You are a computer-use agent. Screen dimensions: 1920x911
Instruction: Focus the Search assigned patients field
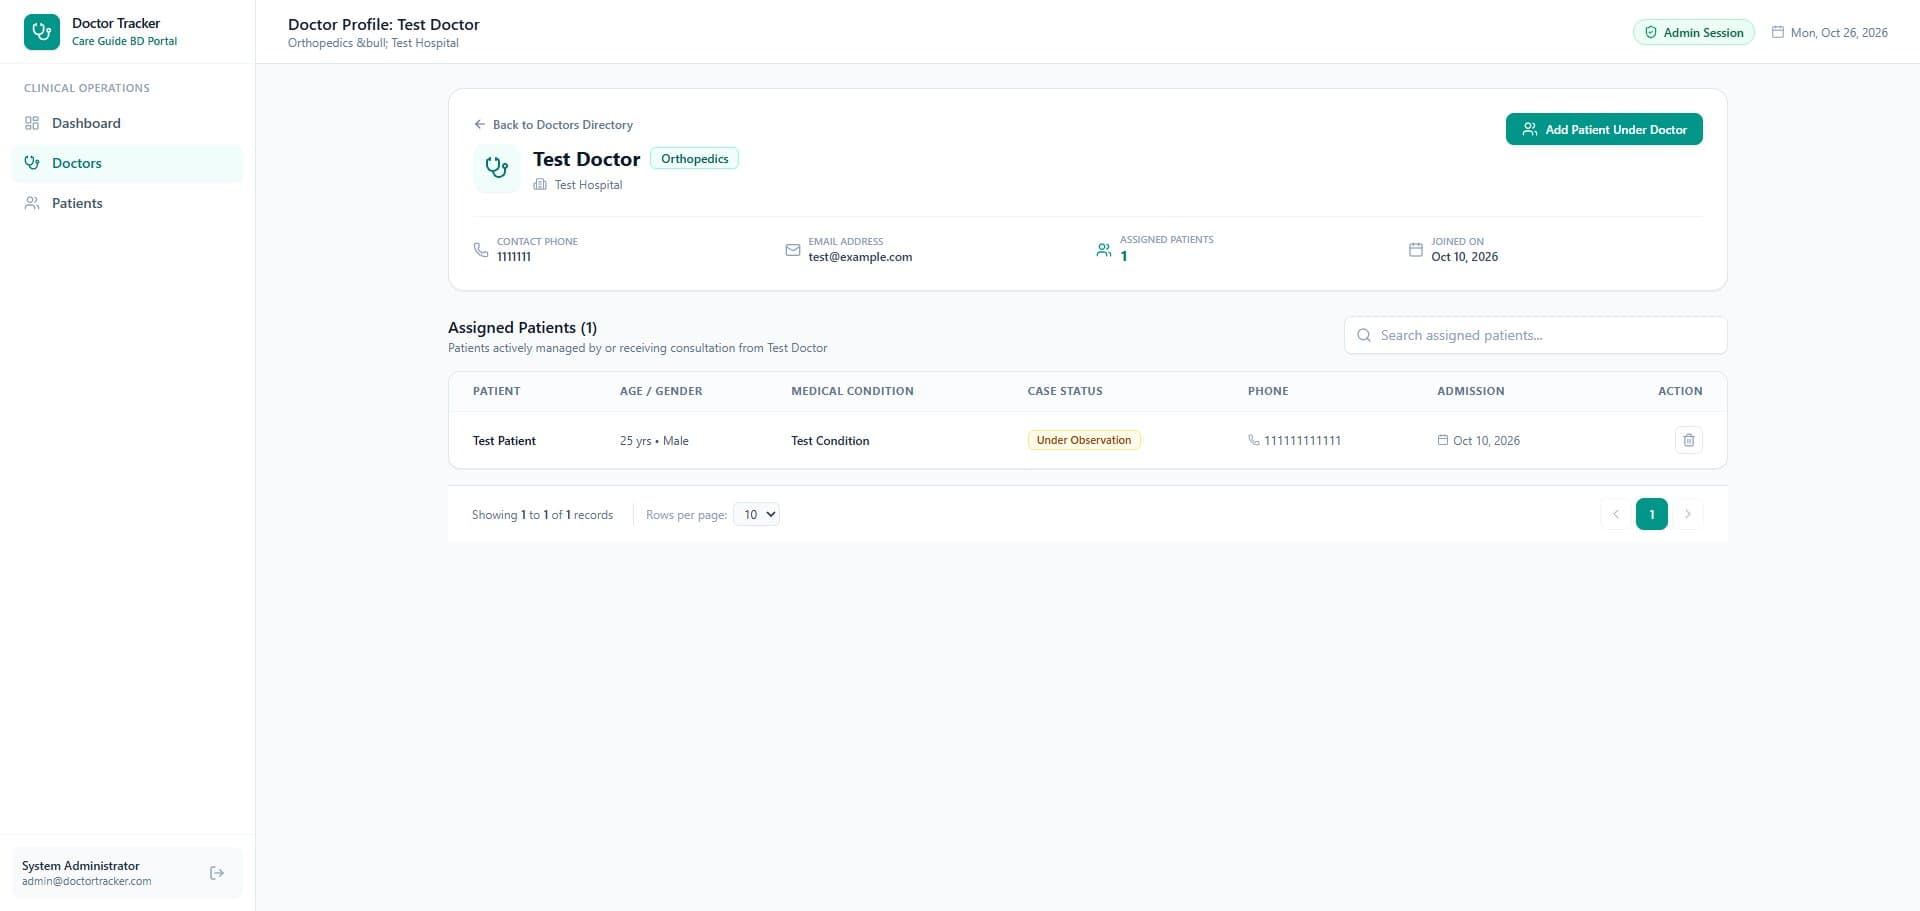click(x=1535, y=335)
